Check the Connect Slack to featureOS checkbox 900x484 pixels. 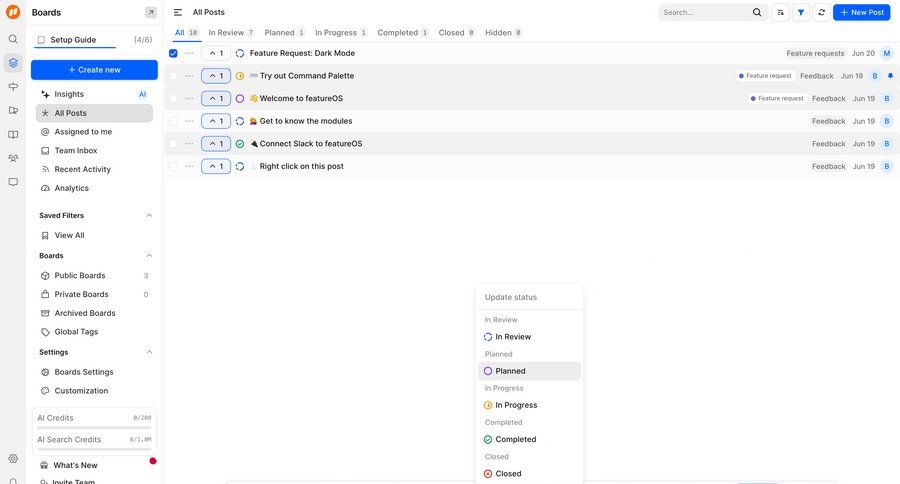173,144
